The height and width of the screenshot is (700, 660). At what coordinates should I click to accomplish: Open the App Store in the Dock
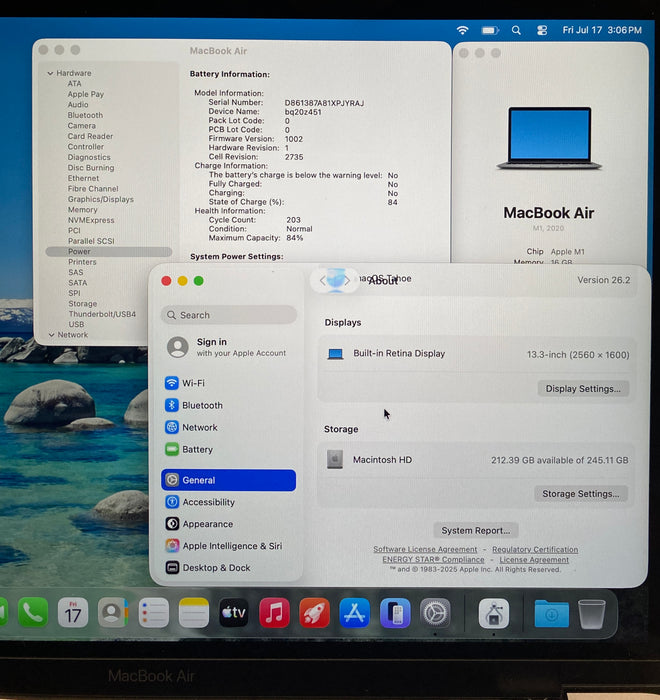coord(355,612)
